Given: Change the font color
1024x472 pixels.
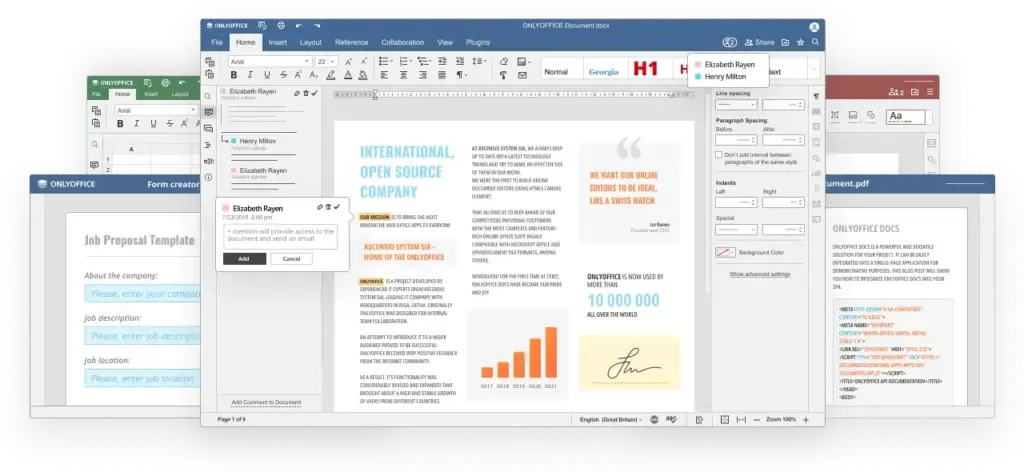Looking at the screenshot, I should [347, 75].
